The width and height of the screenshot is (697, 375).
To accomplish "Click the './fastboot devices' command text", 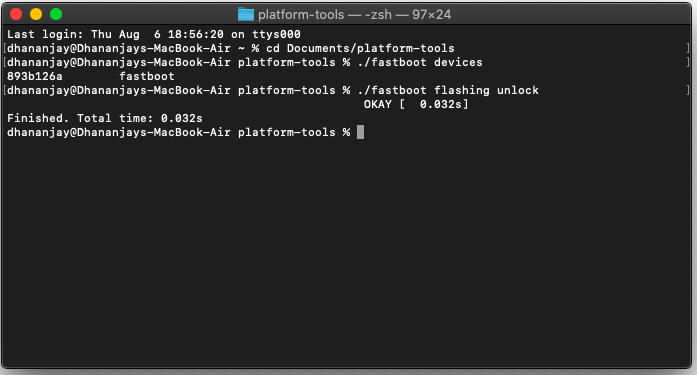I will 420,62.
